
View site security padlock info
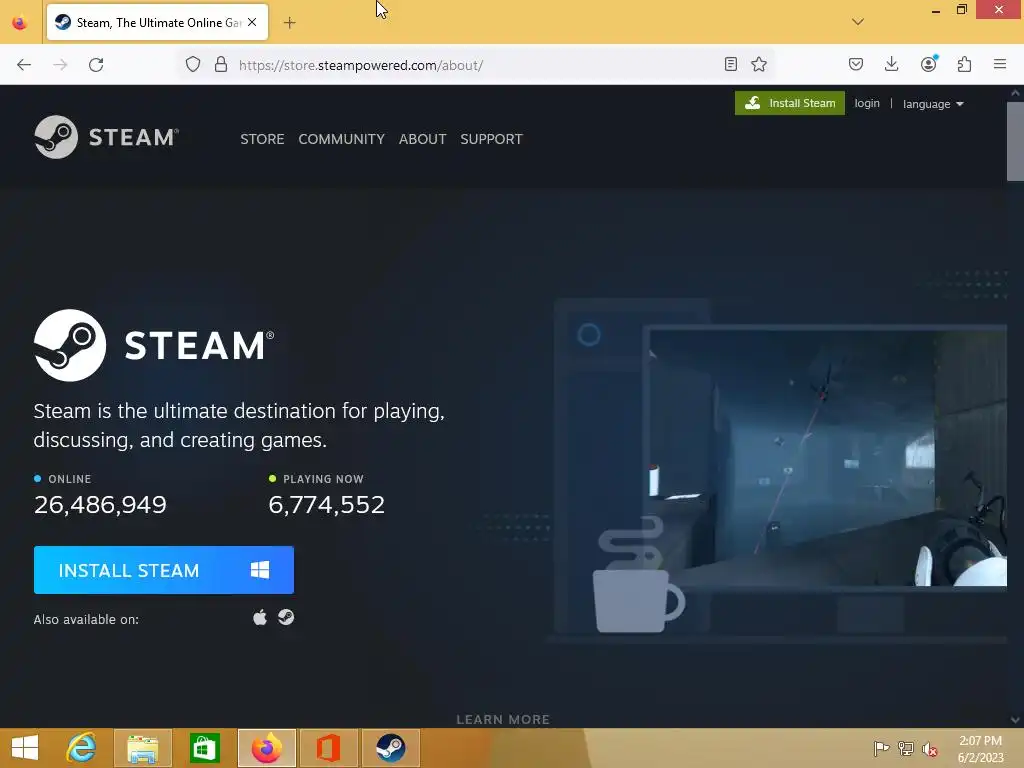point(221,65)
